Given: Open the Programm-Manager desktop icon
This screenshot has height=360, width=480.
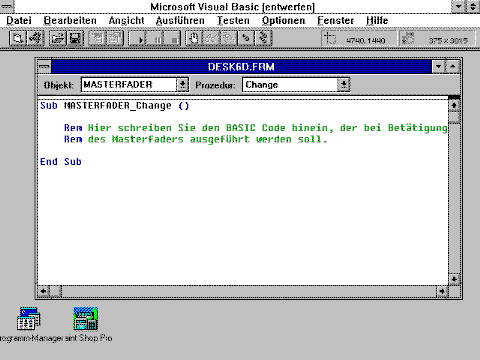Looking at the screenshot, I should point(29,319).
